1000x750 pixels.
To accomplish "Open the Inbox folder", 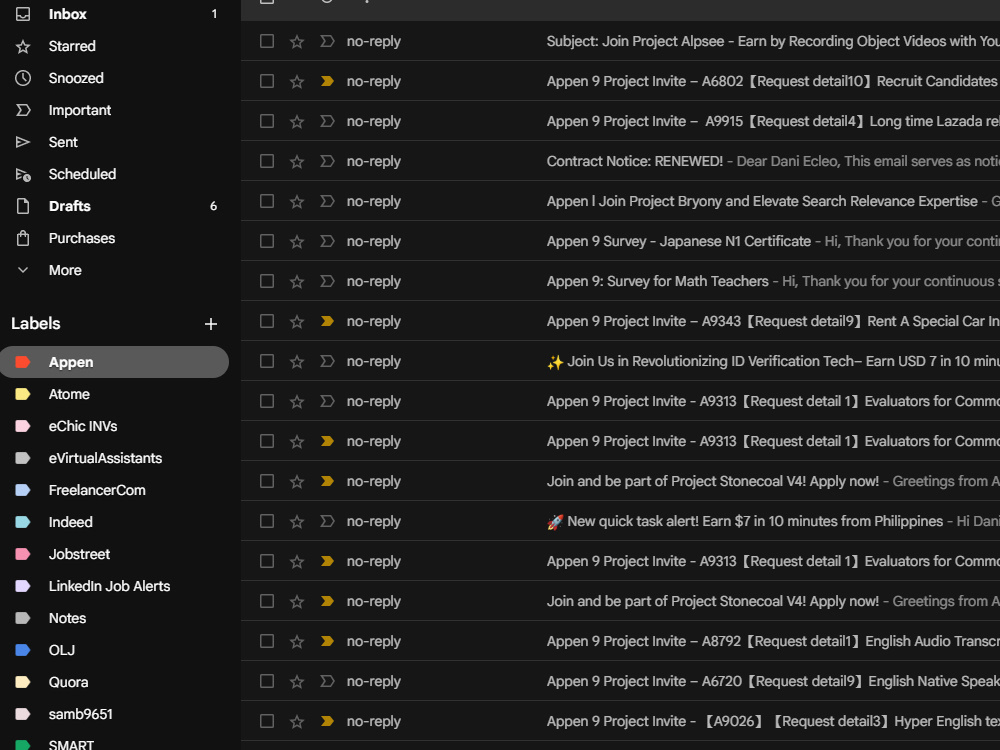I will (114, 14).
